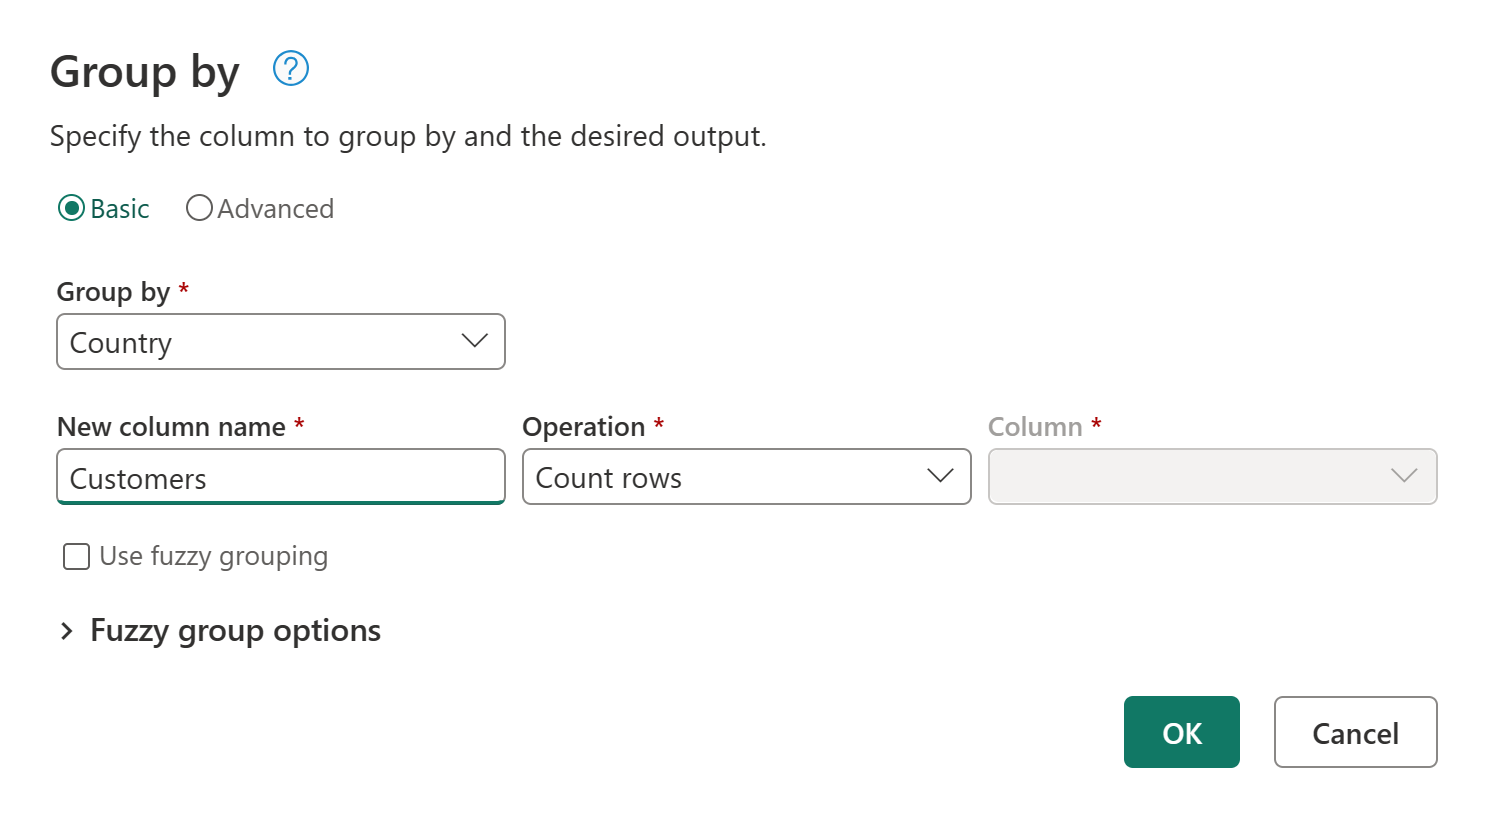This screenshot has height=822, width=1488.
Task: Select the Country value in Group by
Action: [120, 341]
